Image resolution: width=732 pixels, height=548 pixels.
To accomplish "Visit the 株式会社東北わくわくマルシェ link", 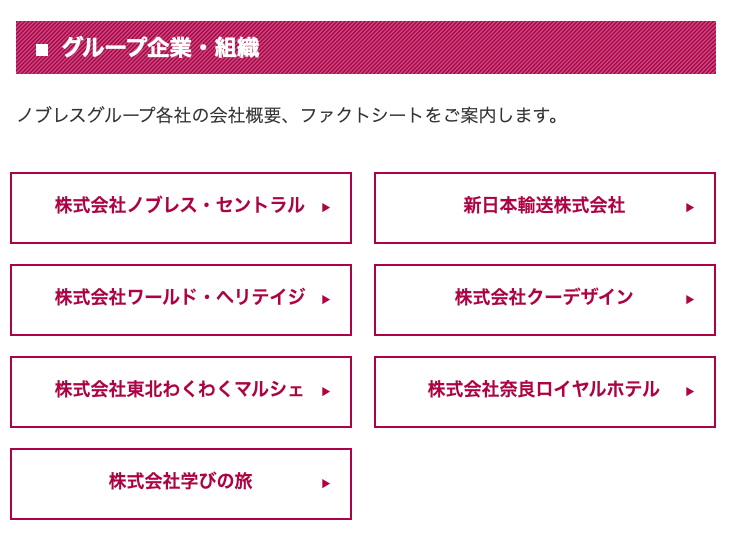I will [179, 390].
